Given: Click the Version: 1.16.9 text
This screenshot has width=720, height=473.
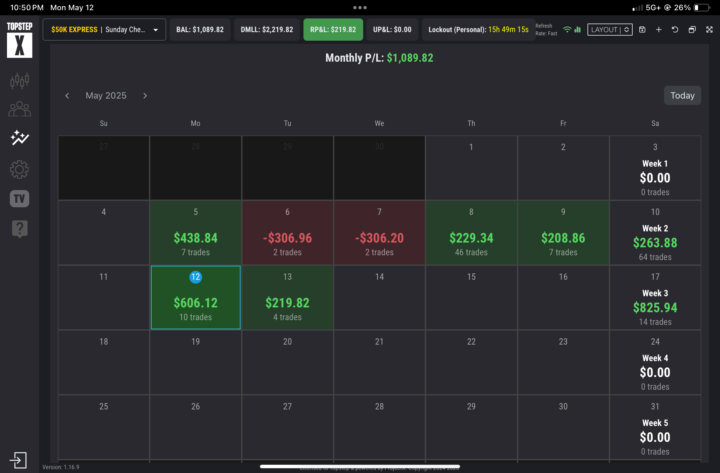Looking at the screenshot, I should tap(61, 467).
